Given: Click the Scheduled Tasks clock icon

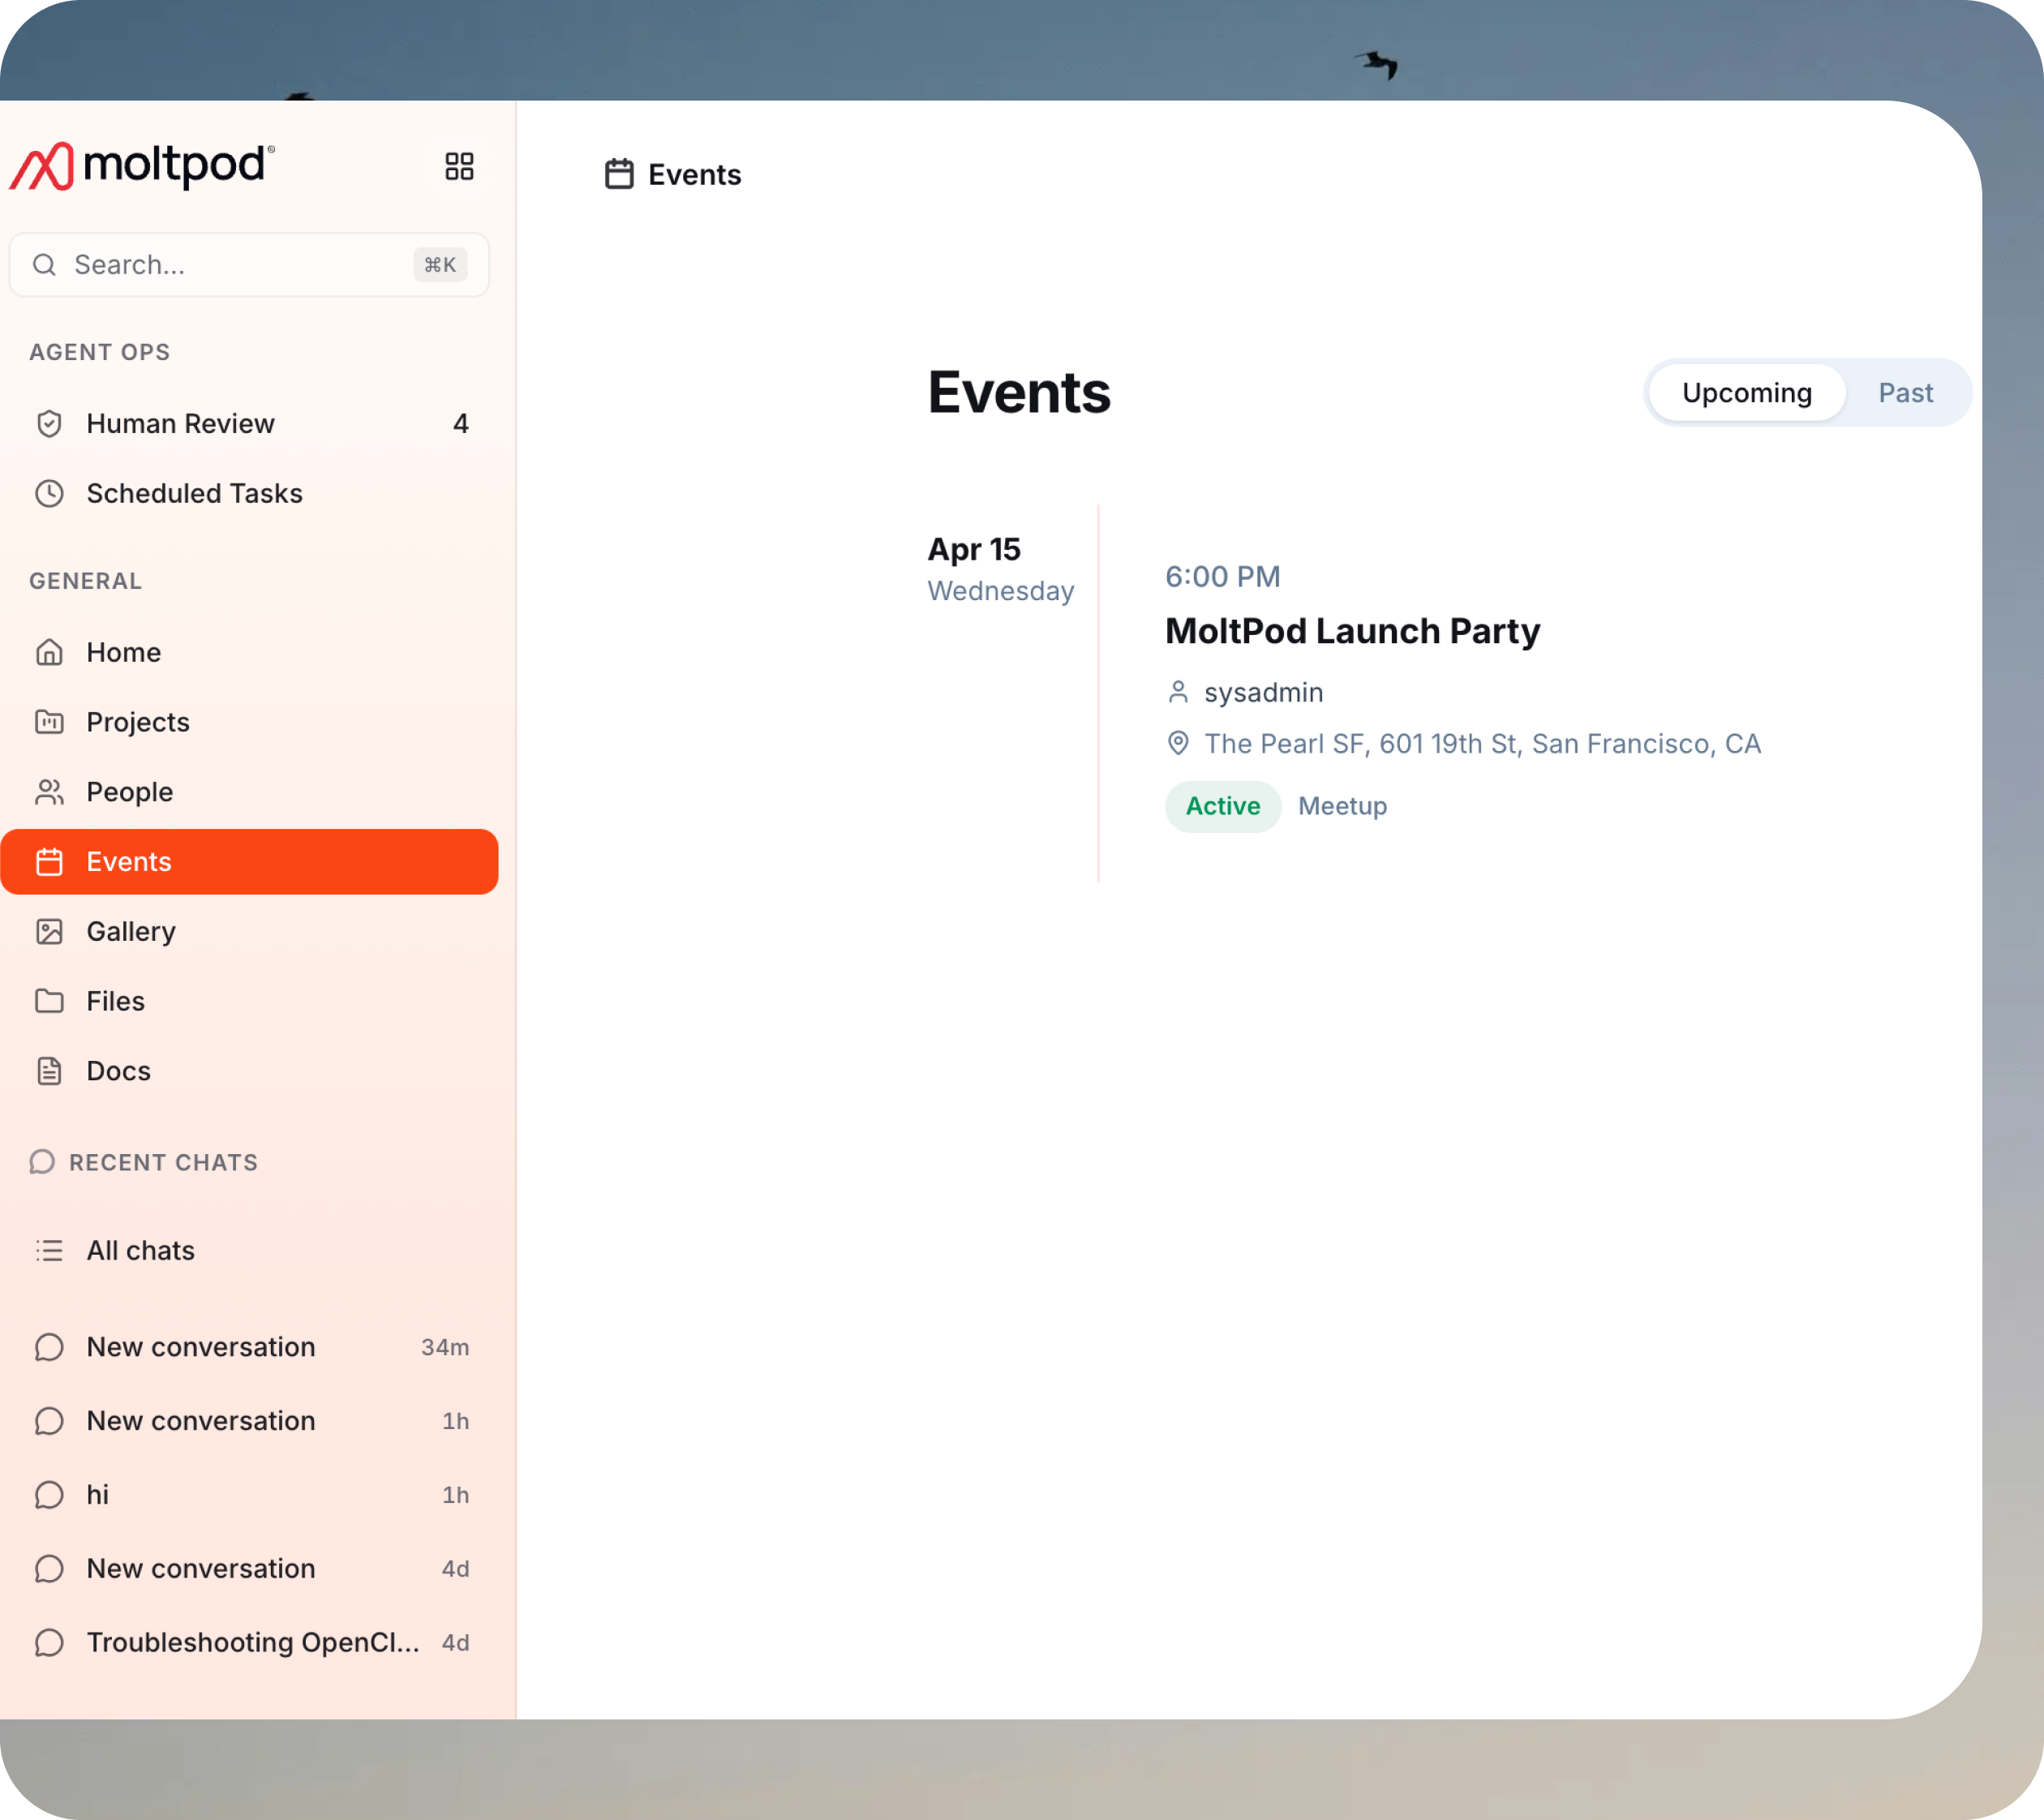Looking at the screenshot, I should click(x=49, y=494).
